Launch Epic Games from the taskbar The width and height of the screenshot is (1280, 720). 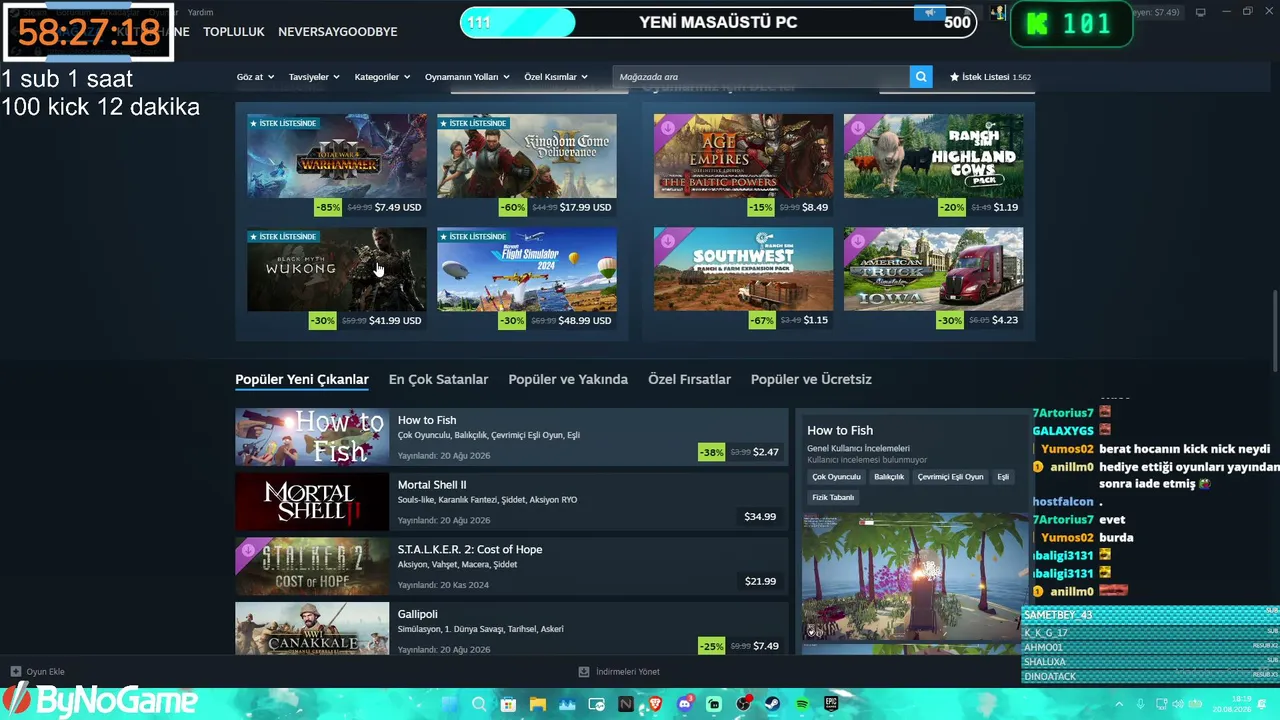[831, 704]
